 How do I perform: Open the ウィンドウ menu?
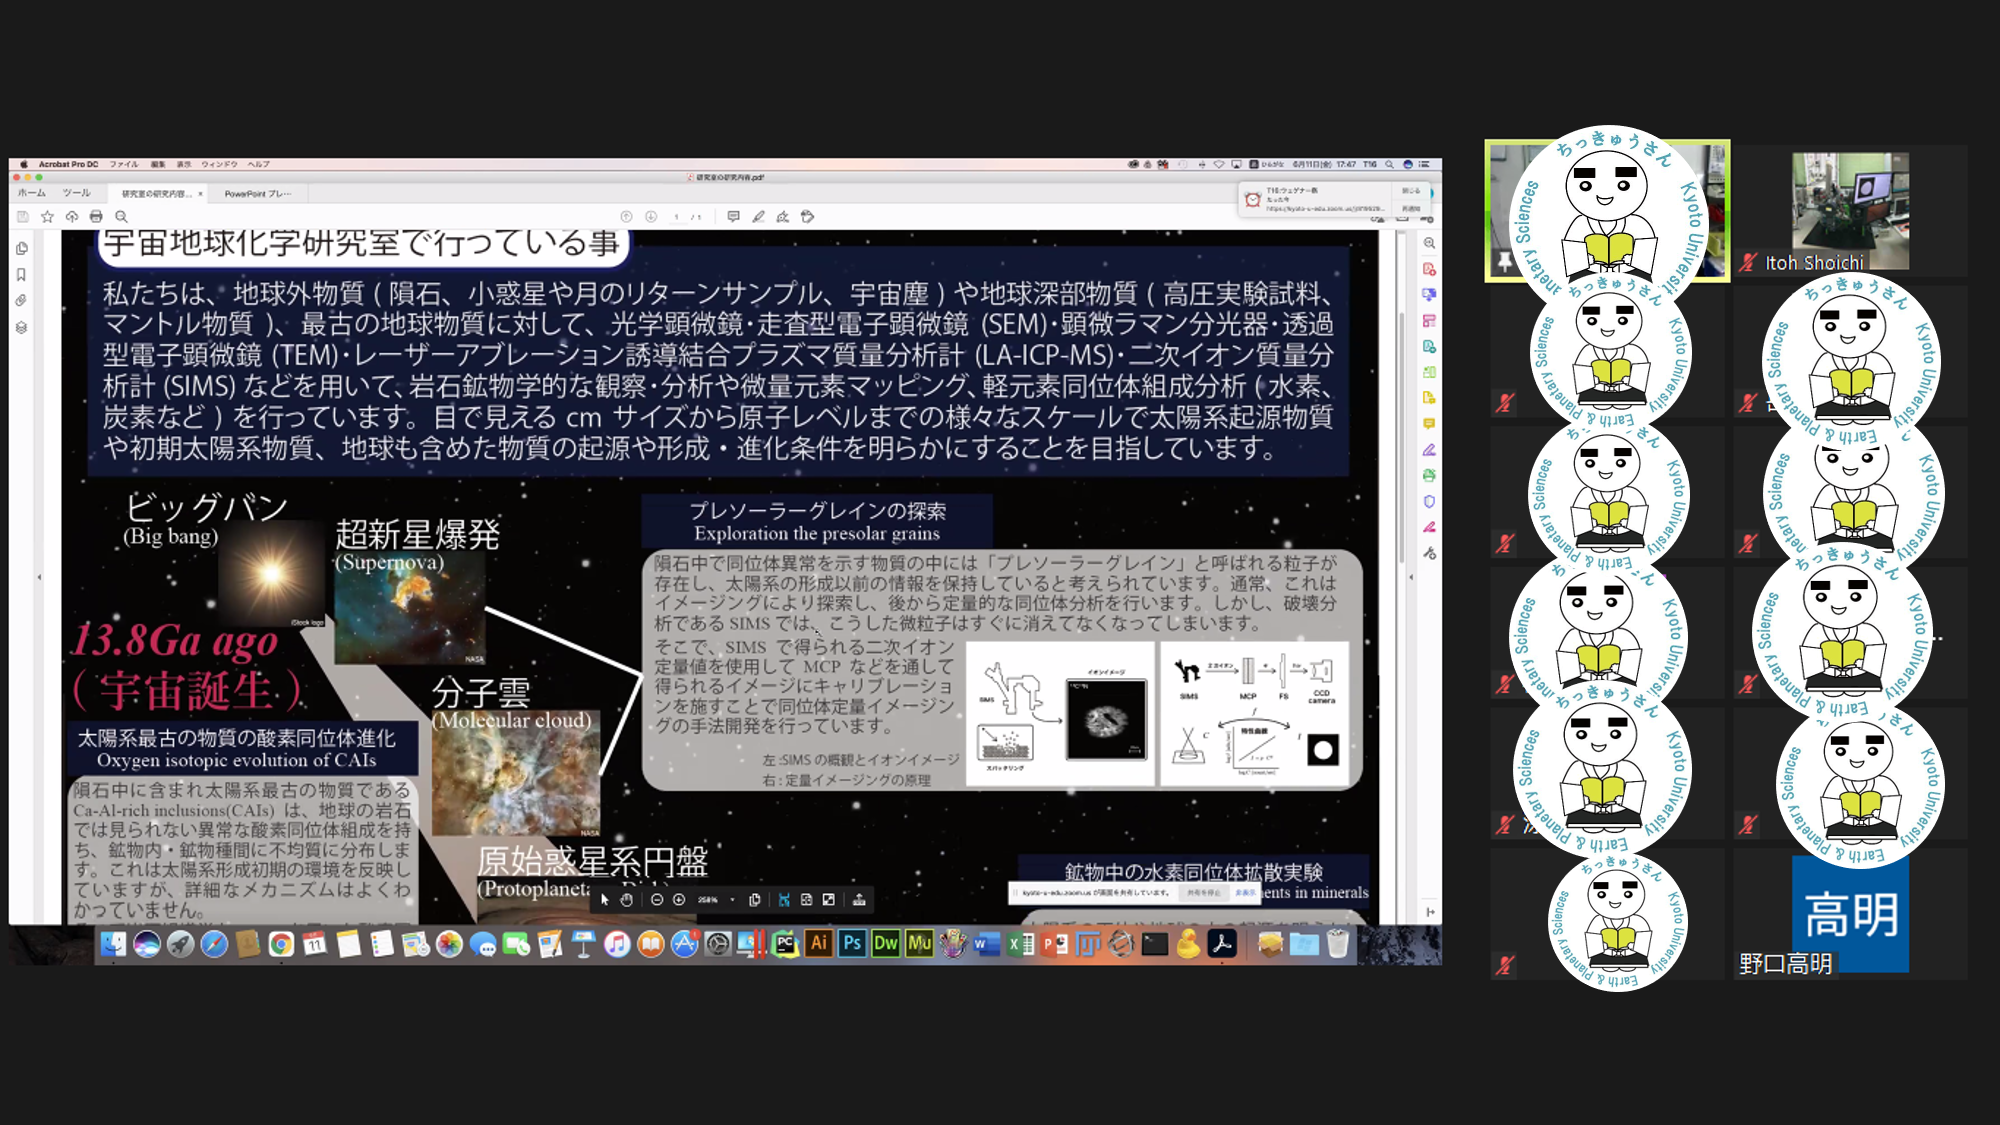[219, 164]
